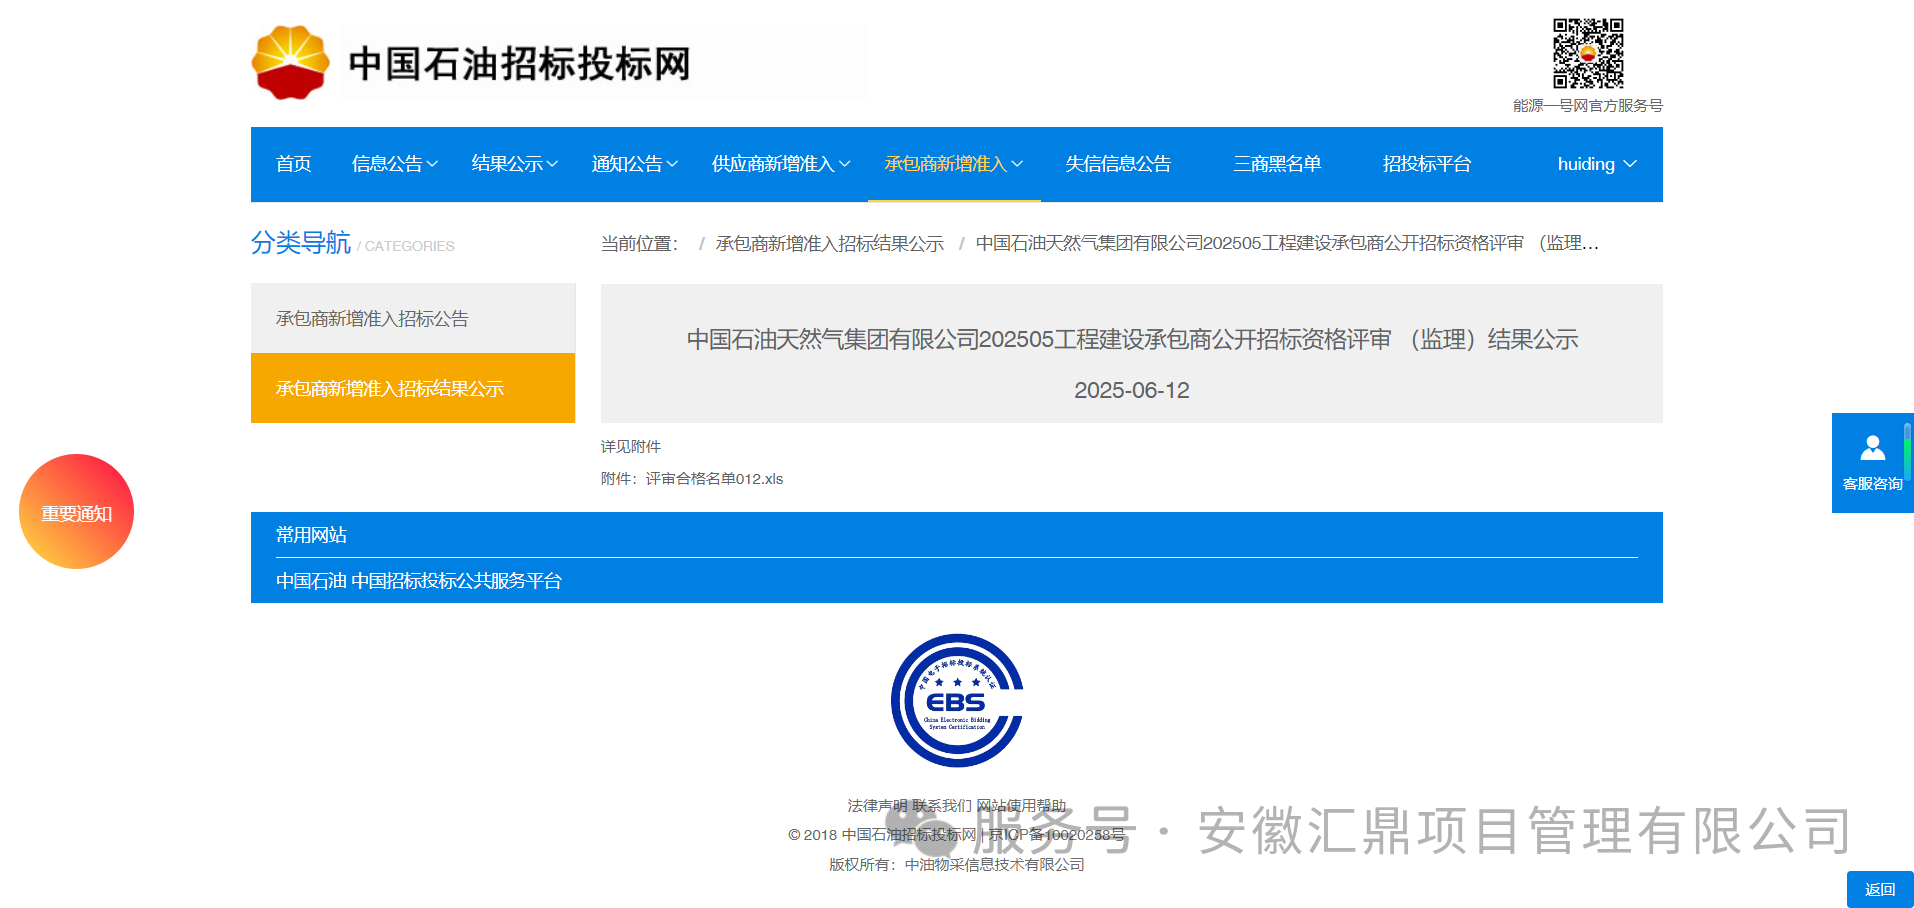Open 招投标平台 from the top navigation

pos(1426,164)
